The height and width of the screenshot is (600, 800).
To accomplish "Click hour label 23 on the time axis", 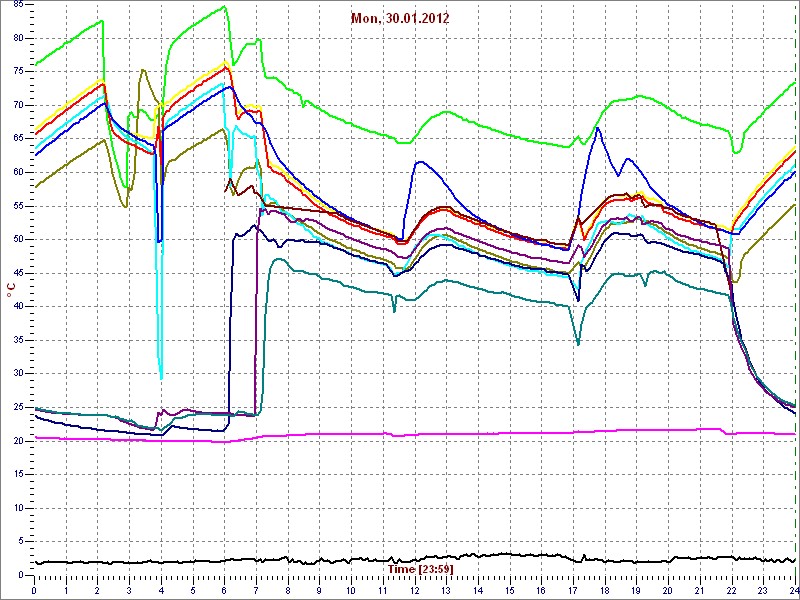I will [x=764, y=590].
